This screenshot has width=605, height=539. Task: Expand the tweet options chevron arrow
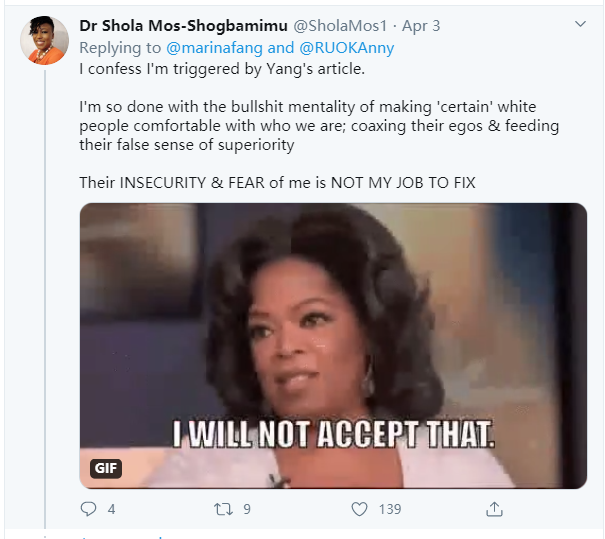(580, 24)
